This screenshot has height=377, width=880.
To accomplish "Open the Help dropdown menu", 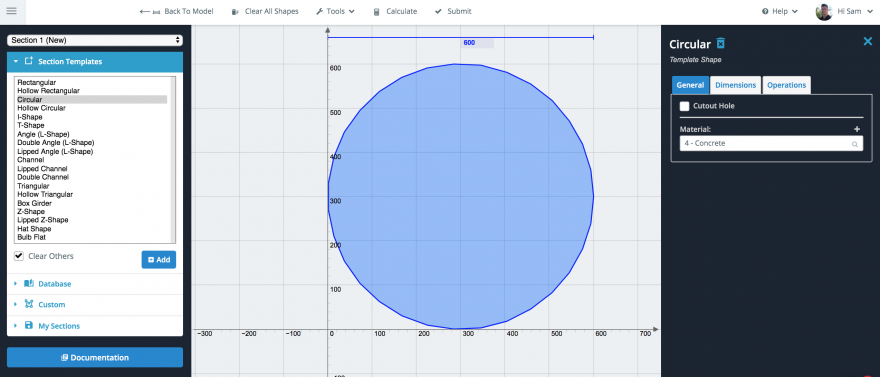I will coord(780,11).
